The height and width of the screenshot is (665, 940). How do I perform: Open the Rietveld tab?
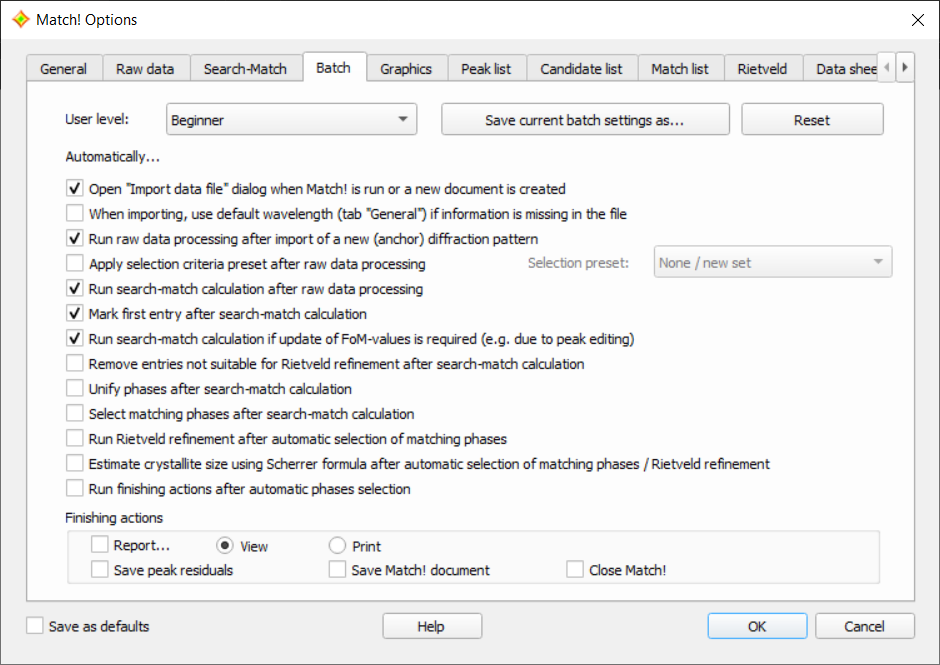(x=763, y=69)
